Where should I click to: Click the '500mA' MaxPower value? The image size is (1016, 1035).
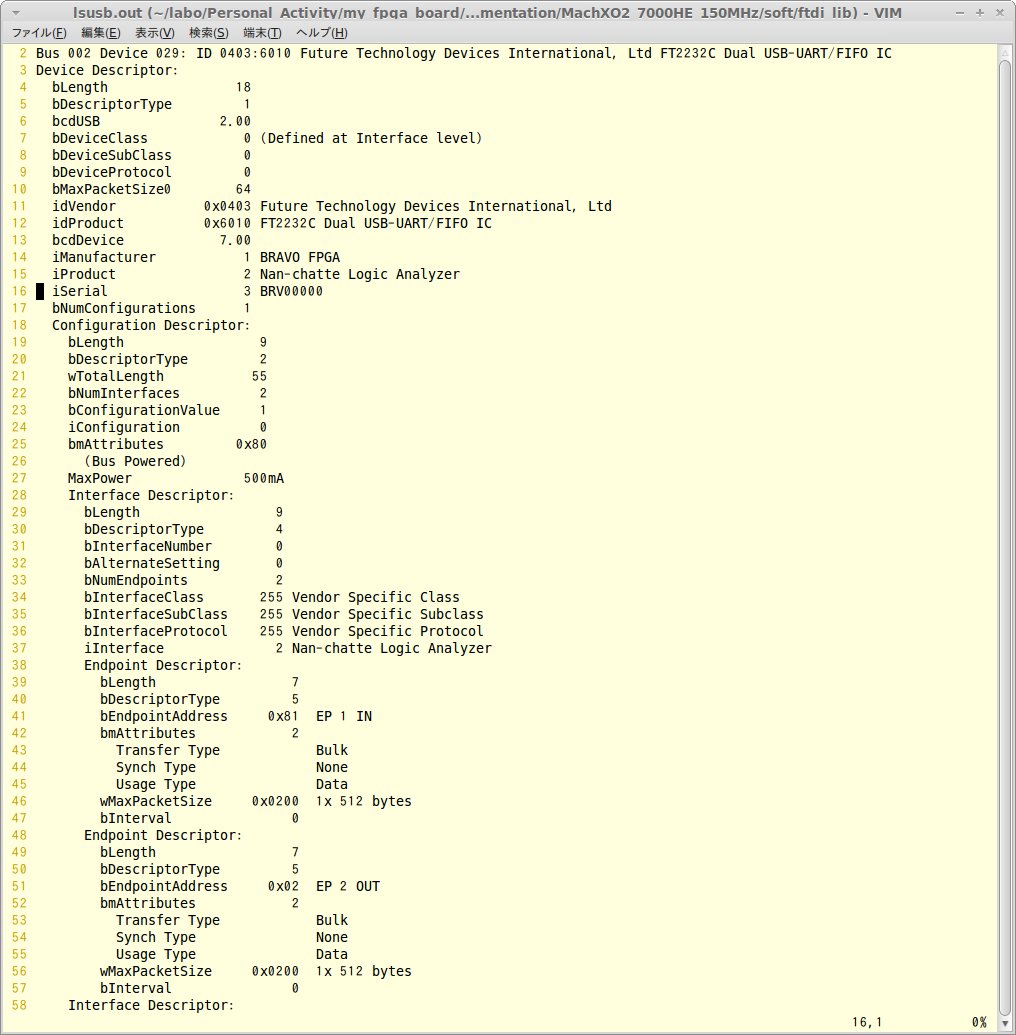click(264, 478)
